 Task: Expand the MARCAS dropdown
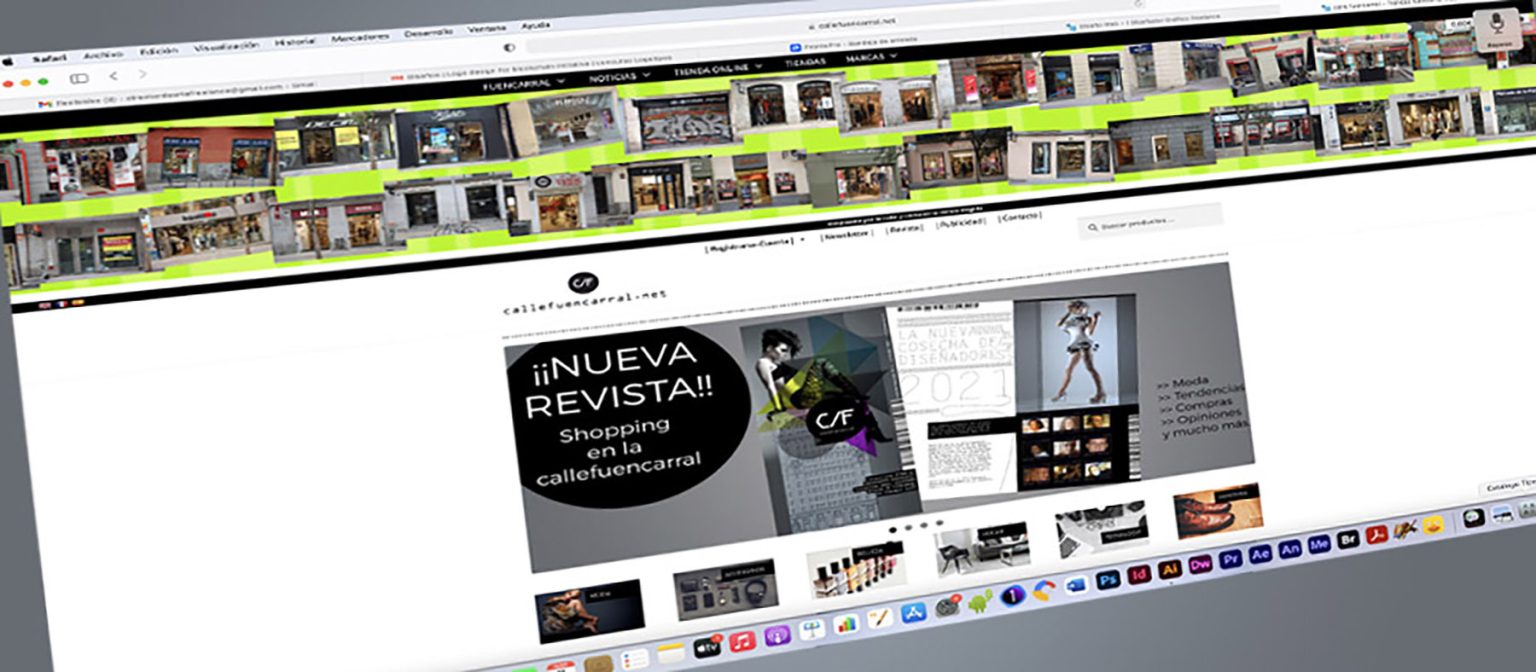pyautogui.click(x=871, y=58)
